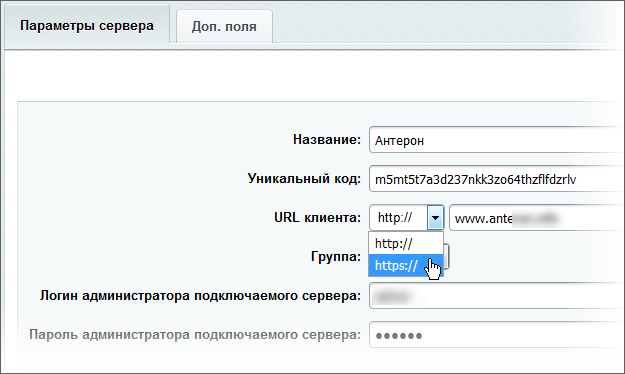Image resolution: width=625 pixels, height=374 pixels.
Task: Select the Параметры сервера tab
Action: click(x=87, y=24)
